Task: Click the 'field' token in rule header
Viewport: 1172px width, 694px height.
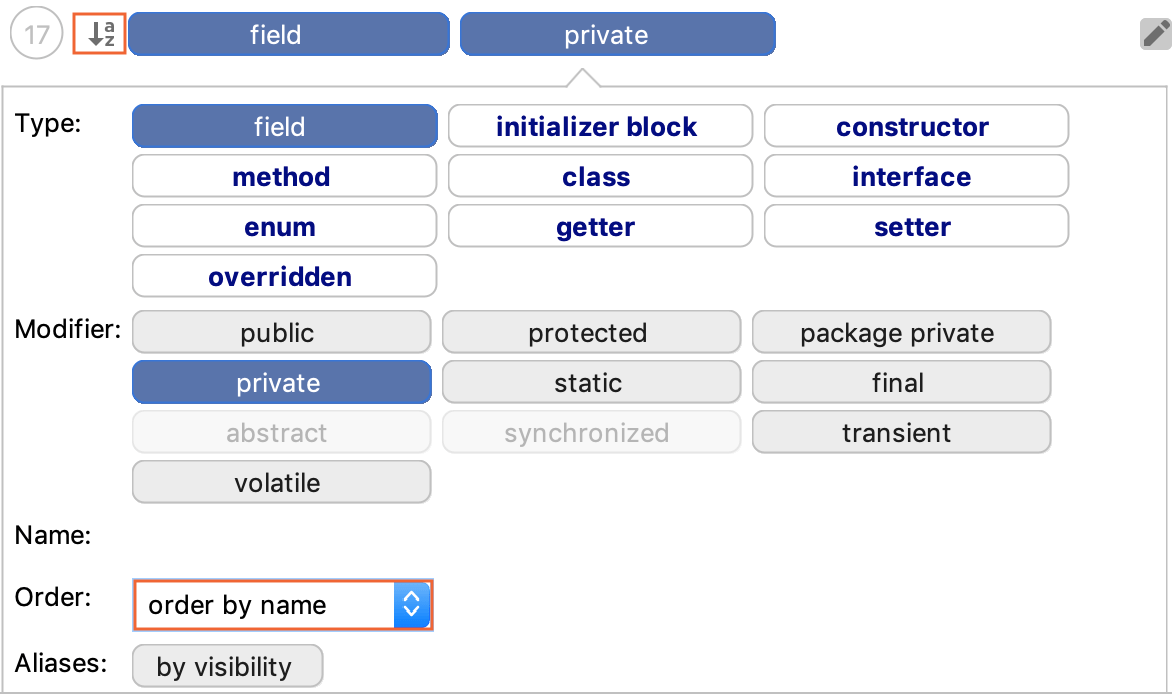Action: click(x=288, y=35)
